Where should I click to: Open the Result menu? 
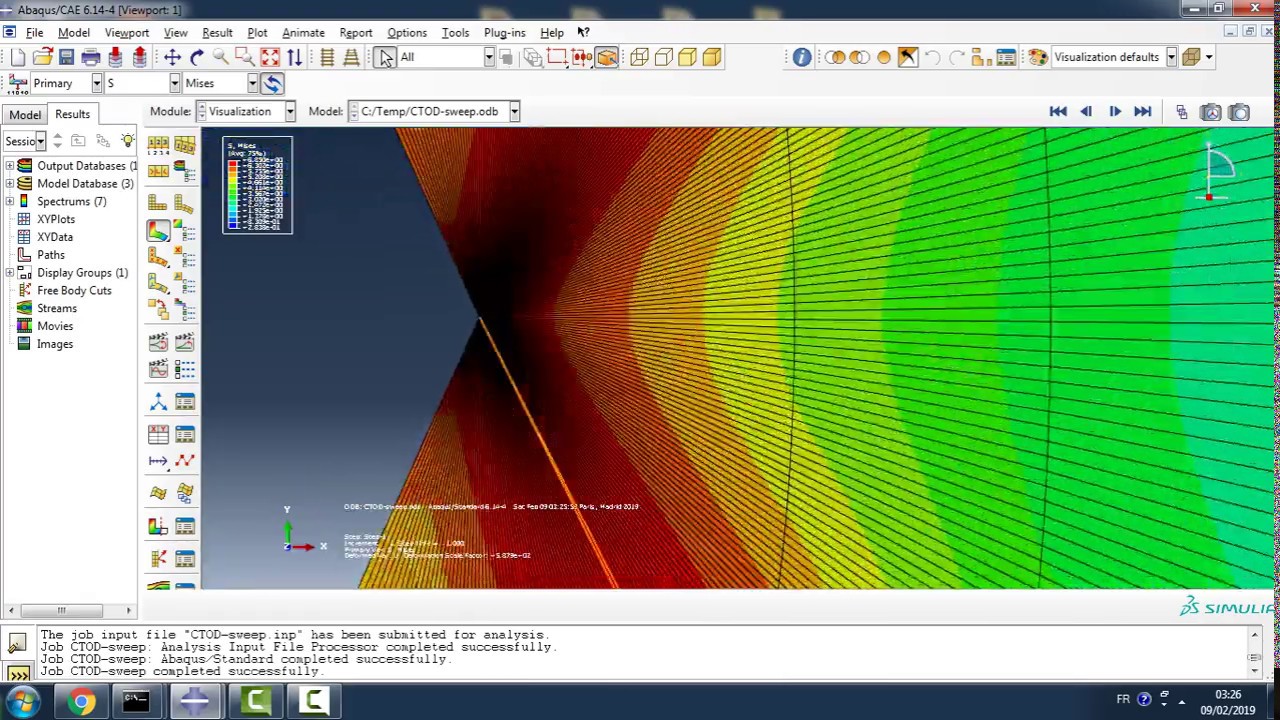tap(217, 32)
